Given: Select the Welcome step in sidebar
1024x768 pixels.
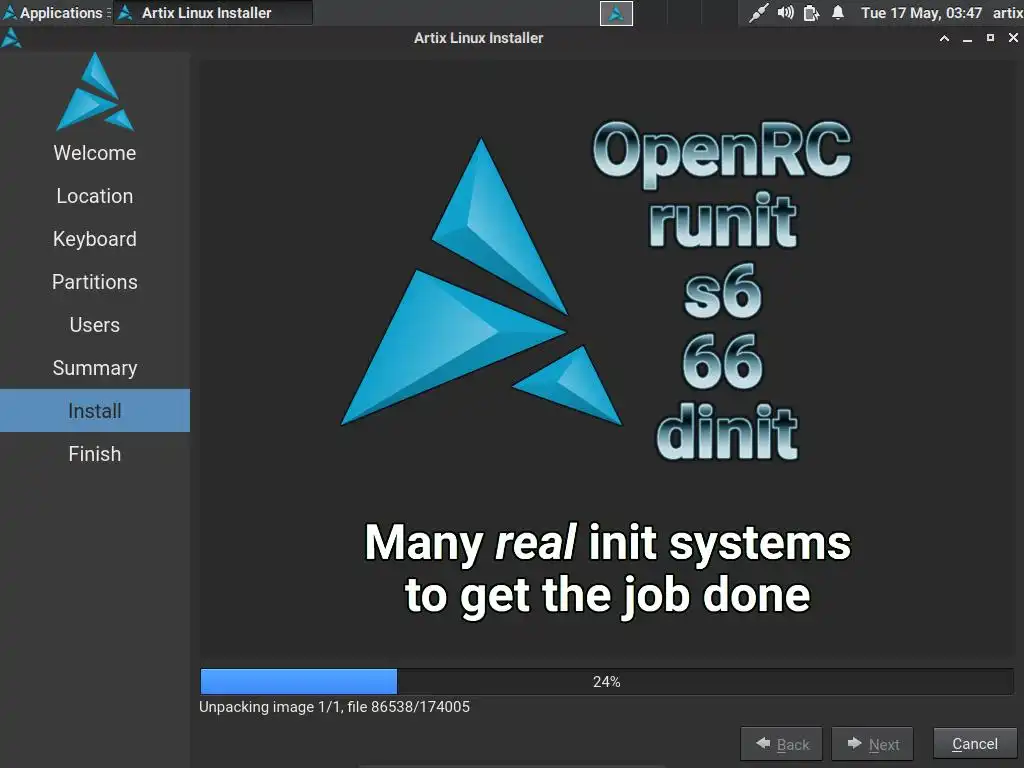Looking at the screenshot, I should click(x=95, y=153).
